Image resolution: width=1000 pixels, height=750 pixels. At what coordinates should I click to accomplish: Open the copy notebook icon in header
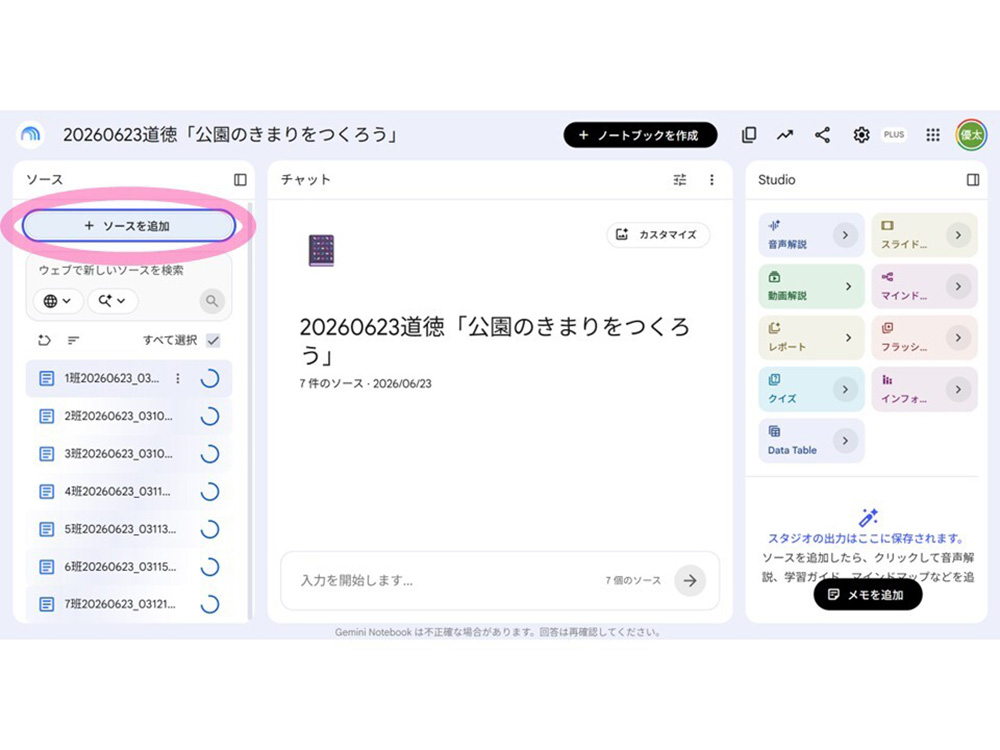point(749,135)
